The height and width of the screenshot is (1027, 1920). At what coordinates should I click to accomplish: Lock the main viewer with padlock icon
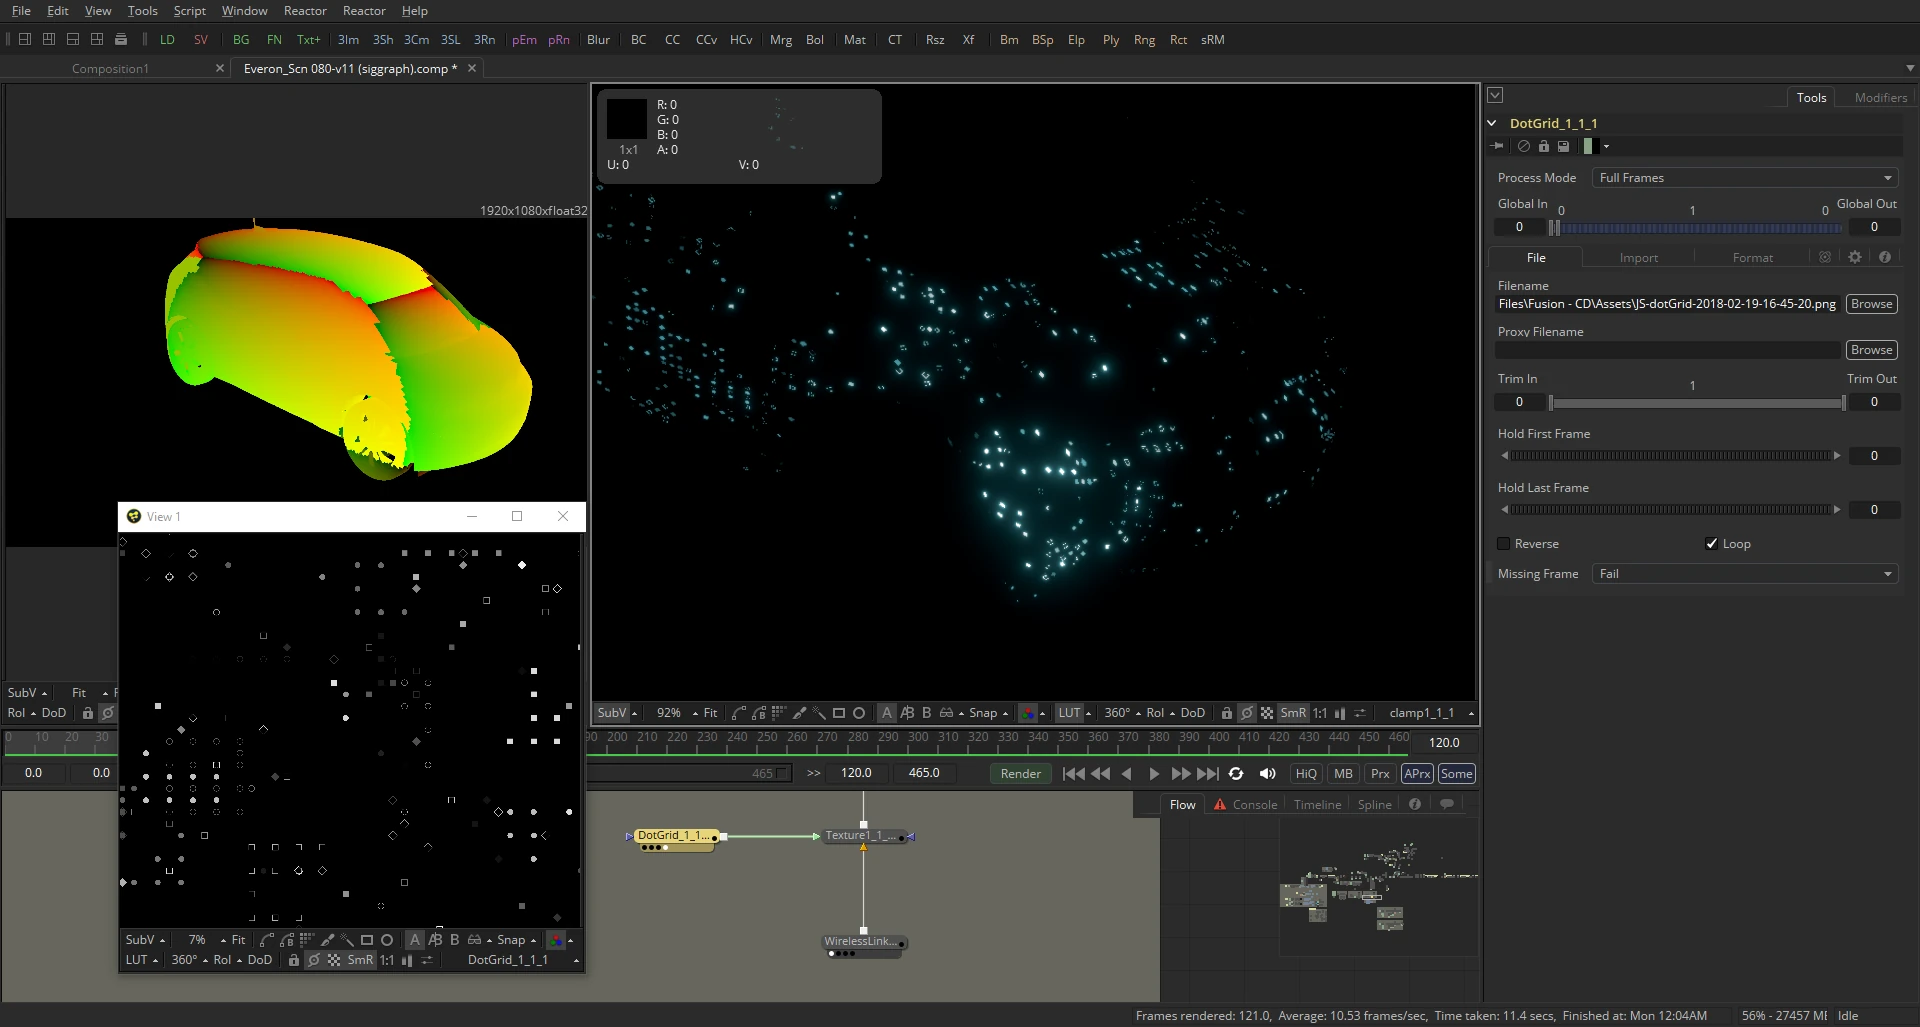(1227, 713)
